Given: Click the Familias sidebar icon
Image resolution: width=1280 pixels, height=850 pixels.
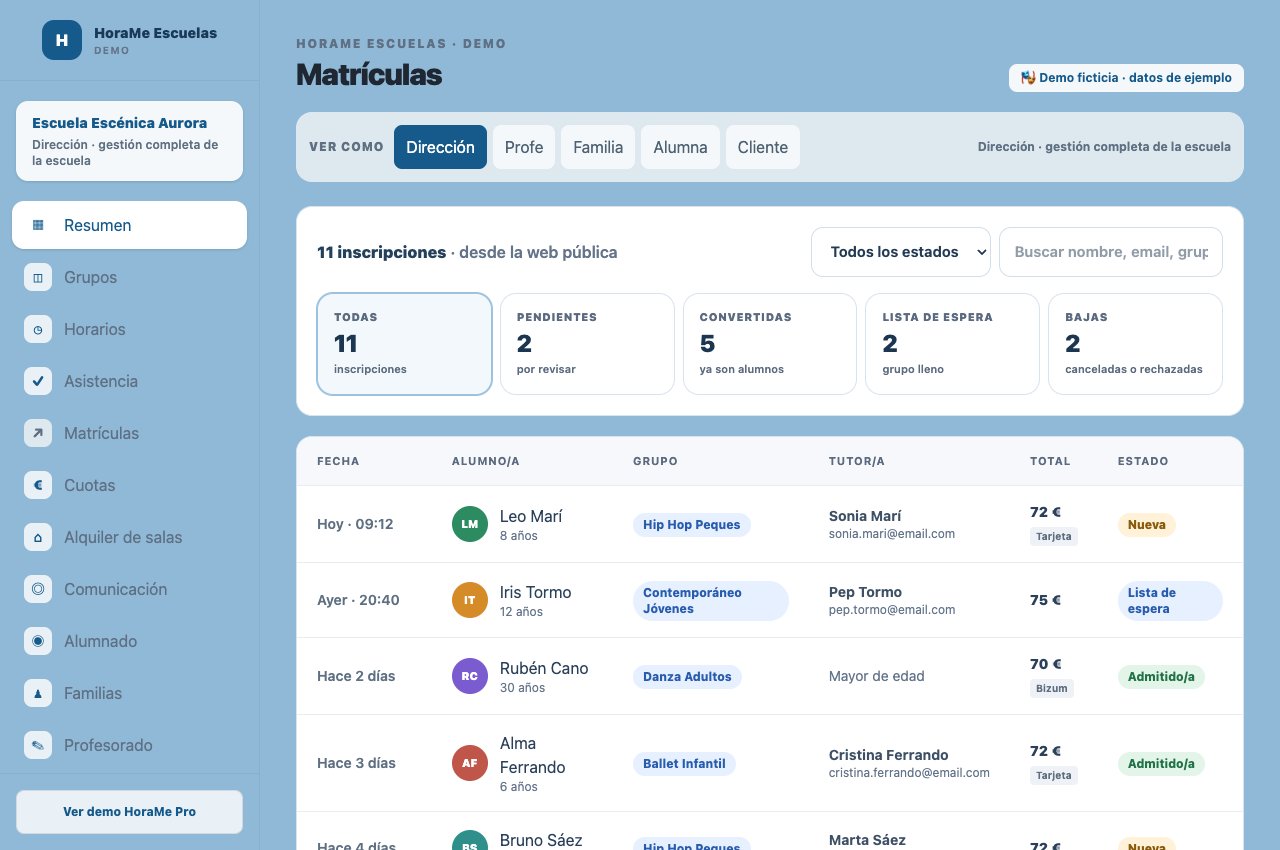Looking at the screenshot, I should (x=38, y=693).
